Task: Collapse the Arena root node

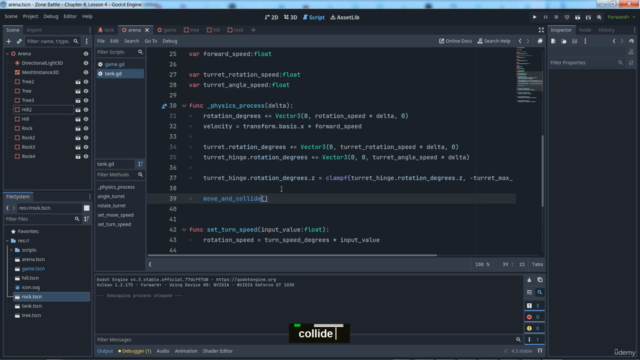Action: 7,53
